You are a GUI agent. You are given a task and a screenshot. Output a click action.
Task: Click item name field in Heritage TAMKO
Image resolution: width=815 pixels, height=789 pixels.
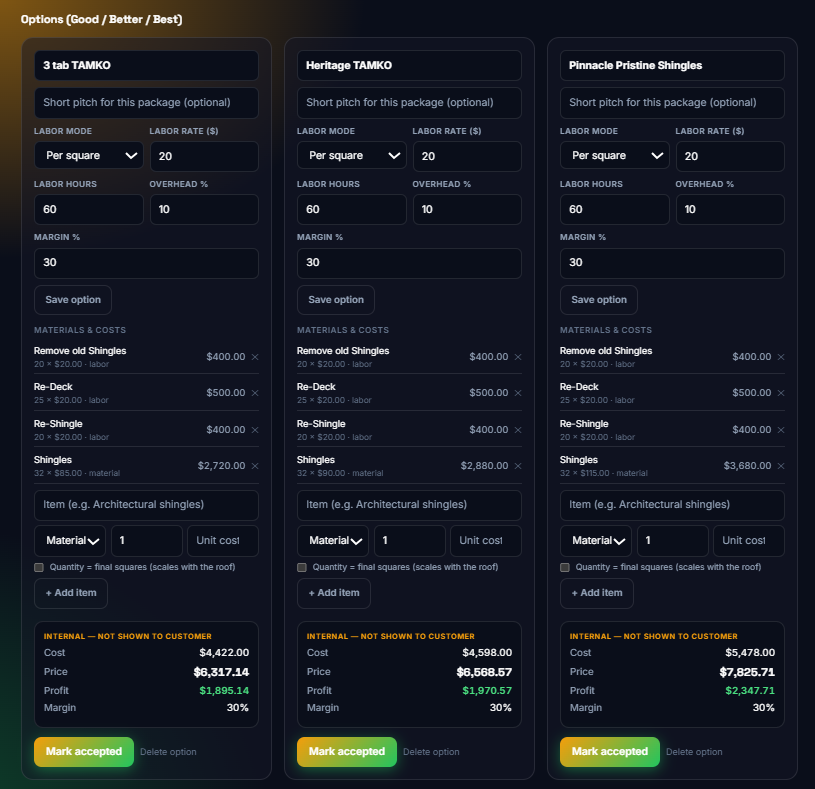[410, 505]
